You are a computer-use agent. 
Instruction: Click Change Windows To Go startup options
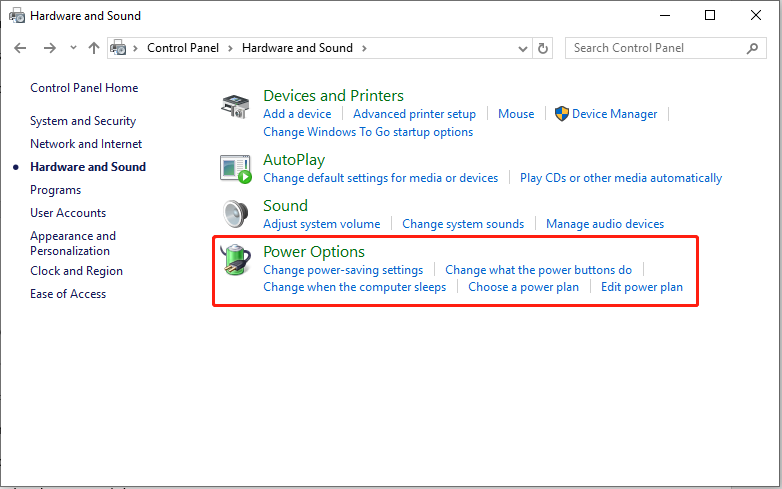[368, 132]
